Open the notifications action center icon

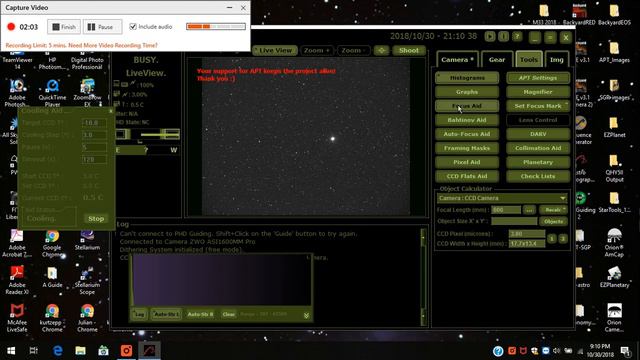click(x=625, y=351)
